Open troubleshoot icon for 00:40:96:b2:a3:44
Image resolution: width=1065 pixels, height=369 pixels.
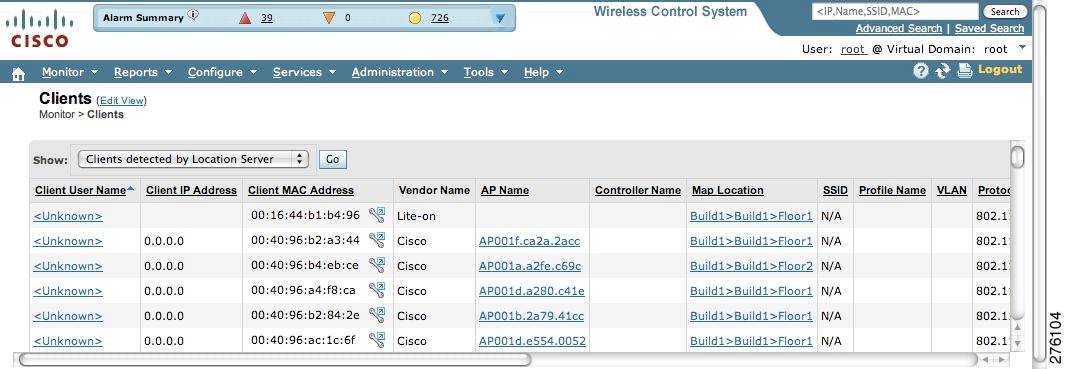(x=377, y=240)
